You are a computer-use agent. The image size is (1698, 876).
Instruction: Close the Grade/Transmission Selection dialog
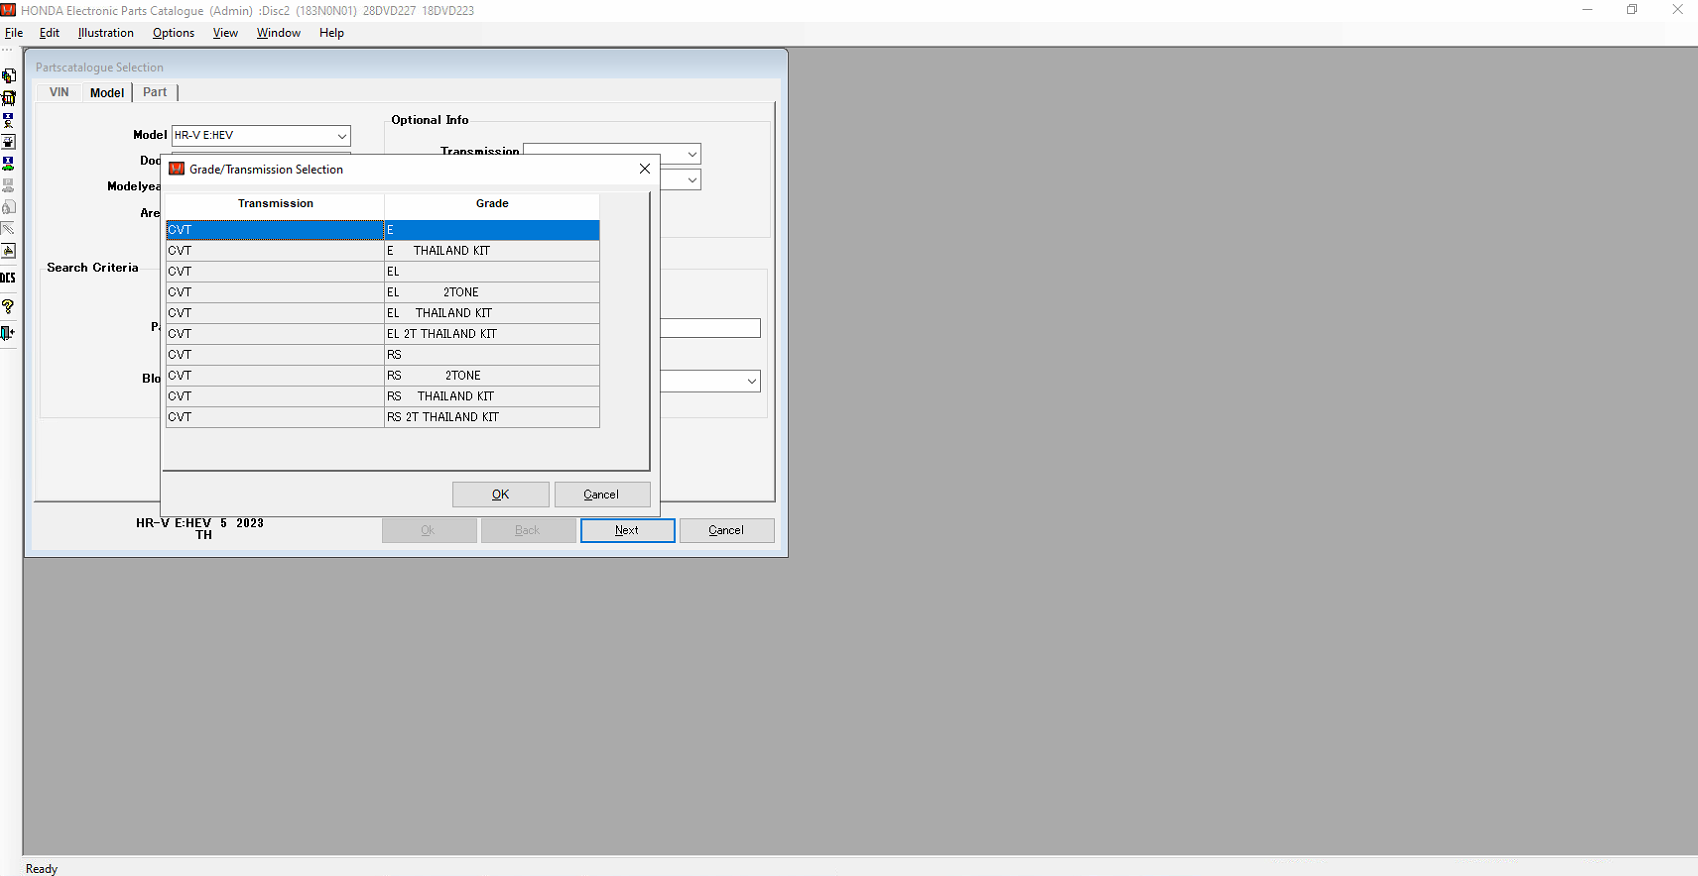click(644, 169)
